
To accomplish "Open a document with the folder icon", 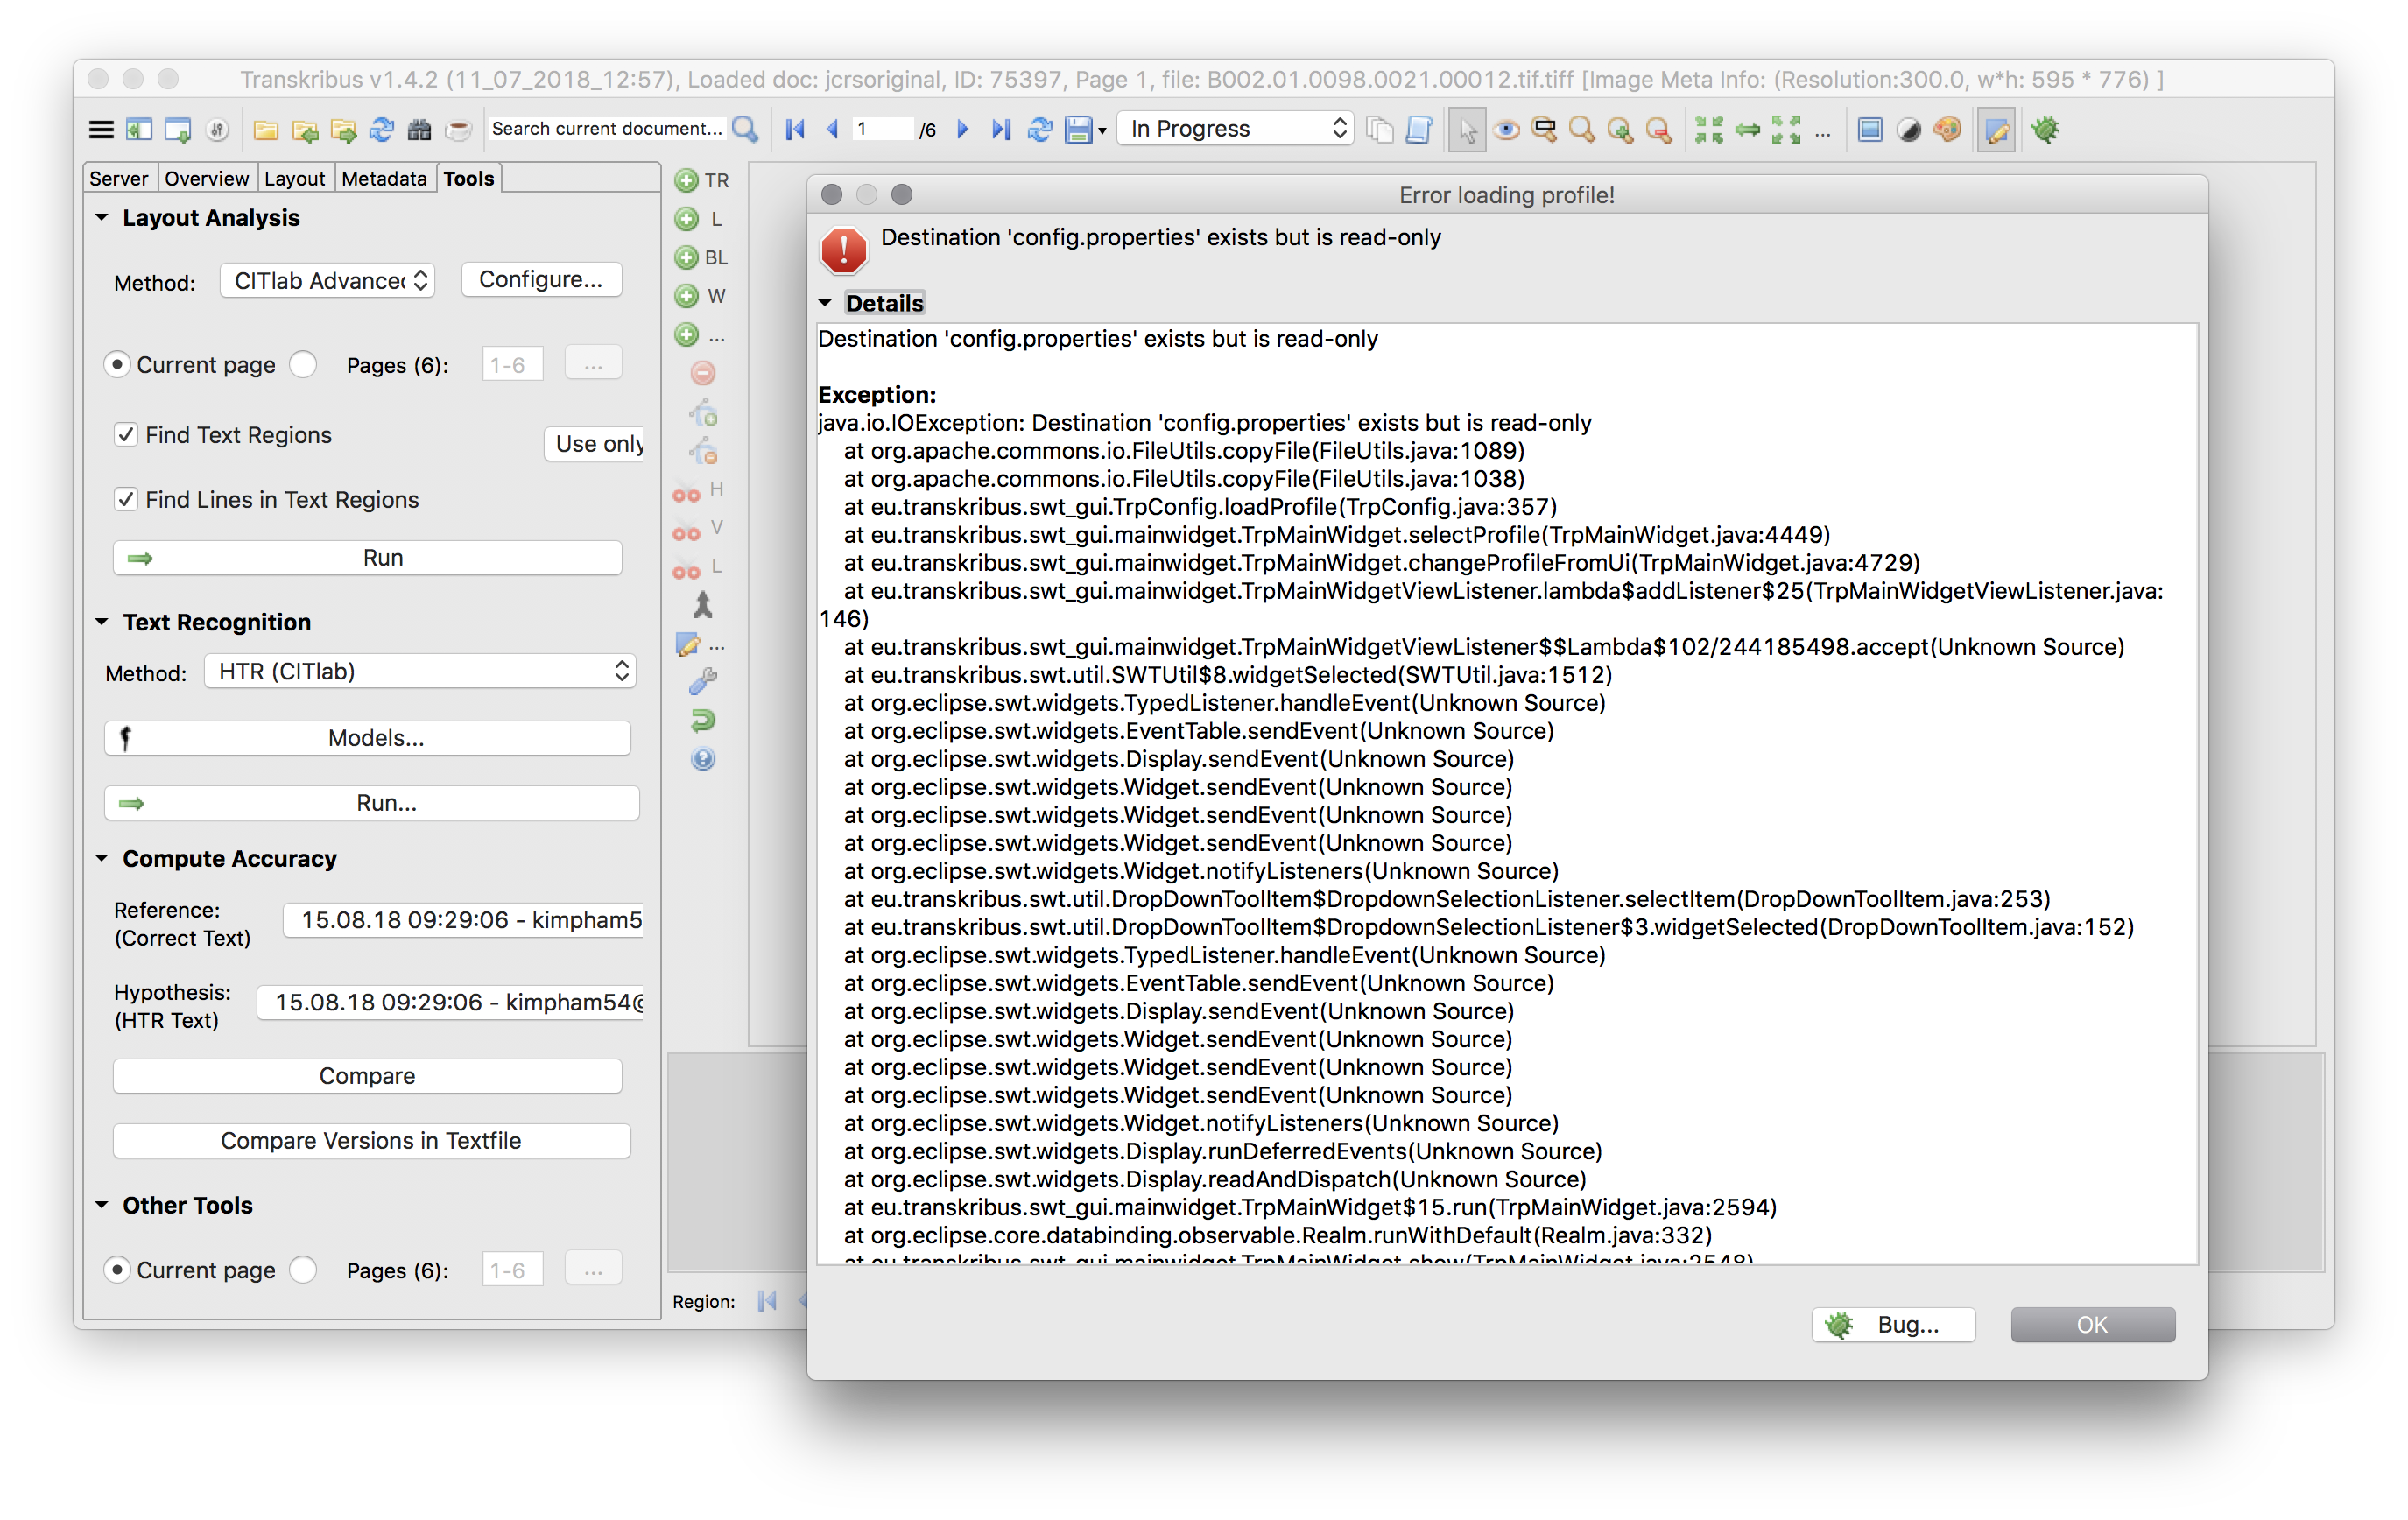I will (265, 129).
